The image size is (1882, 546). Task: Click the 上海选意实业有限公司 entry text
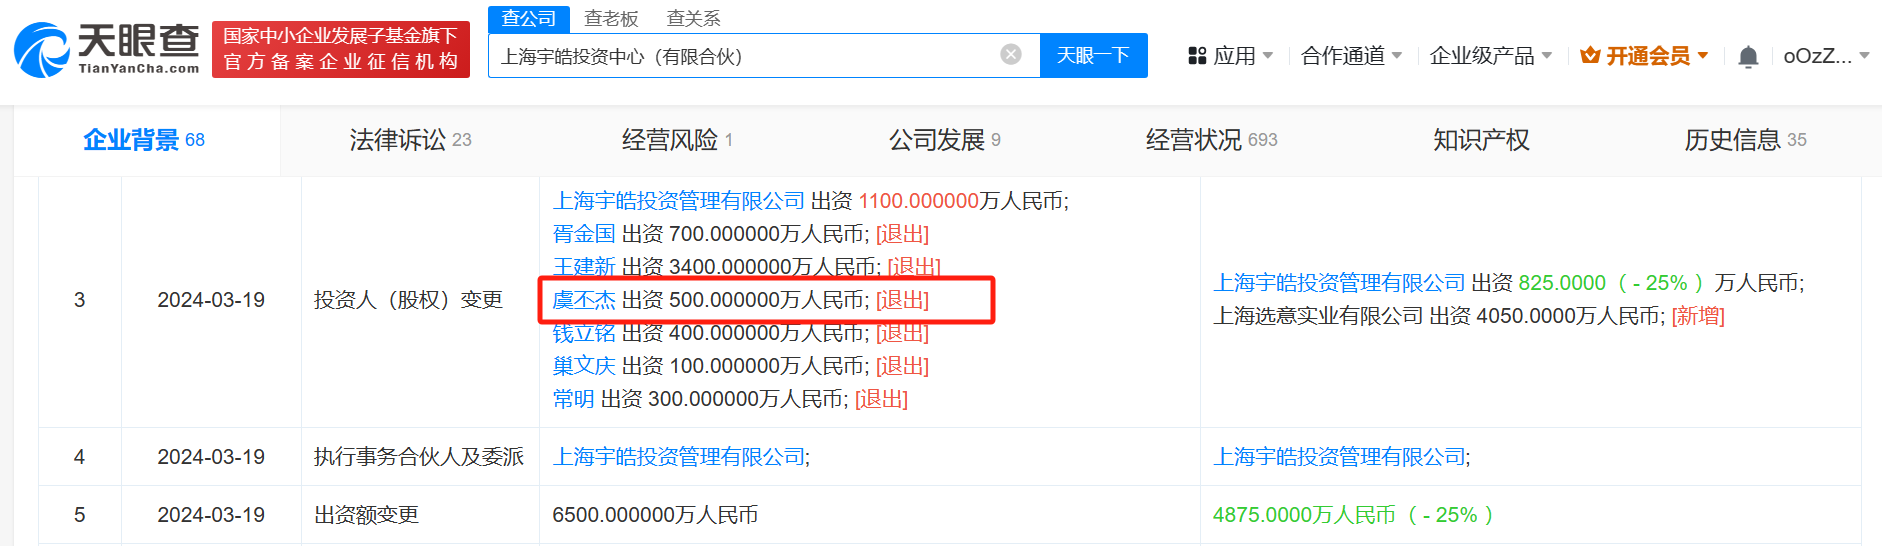tap(1318, 316)
